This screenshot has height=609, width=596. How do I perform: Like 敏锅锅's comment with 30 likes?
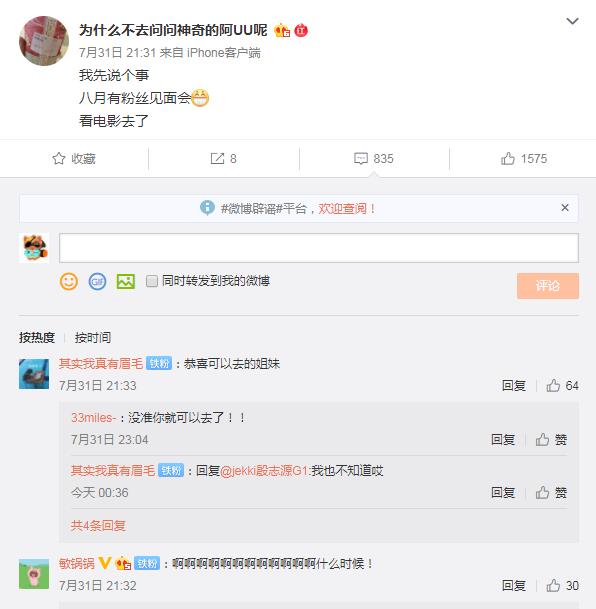553,585
